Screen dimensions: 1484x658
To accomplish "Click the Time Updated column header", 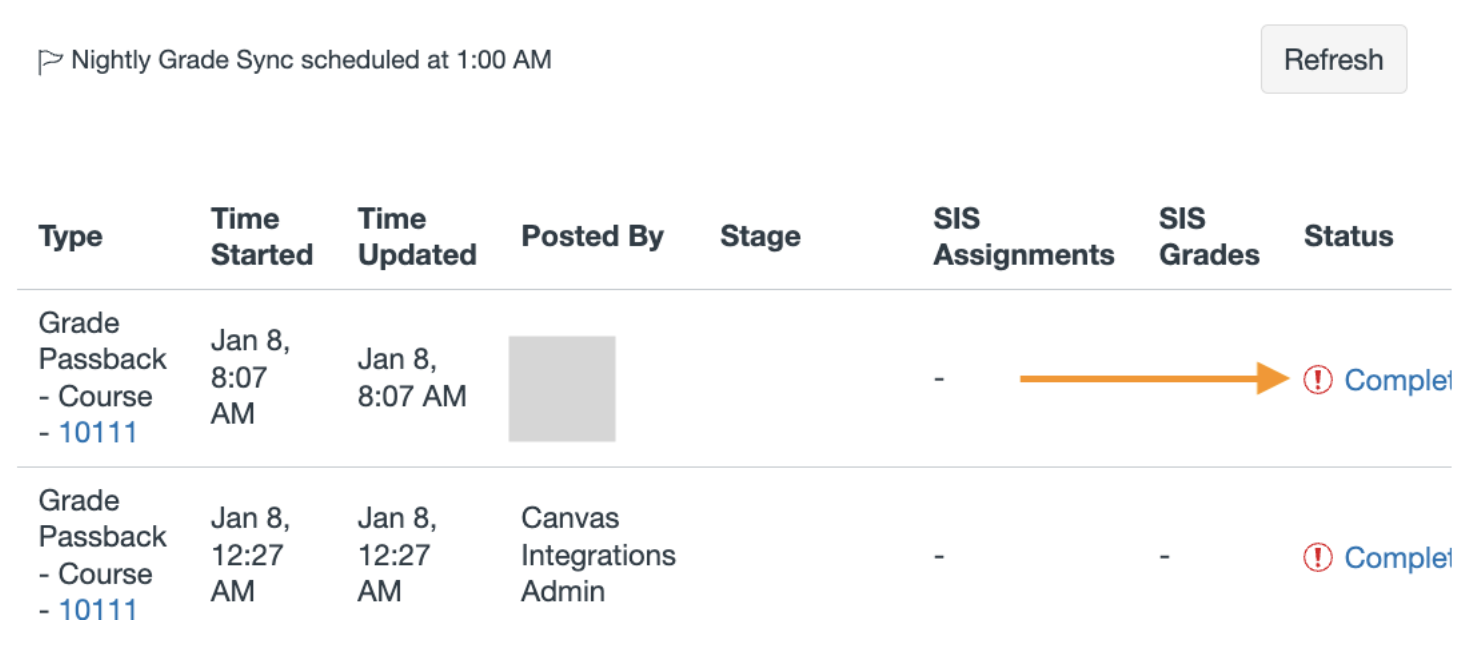I will 416,237.
